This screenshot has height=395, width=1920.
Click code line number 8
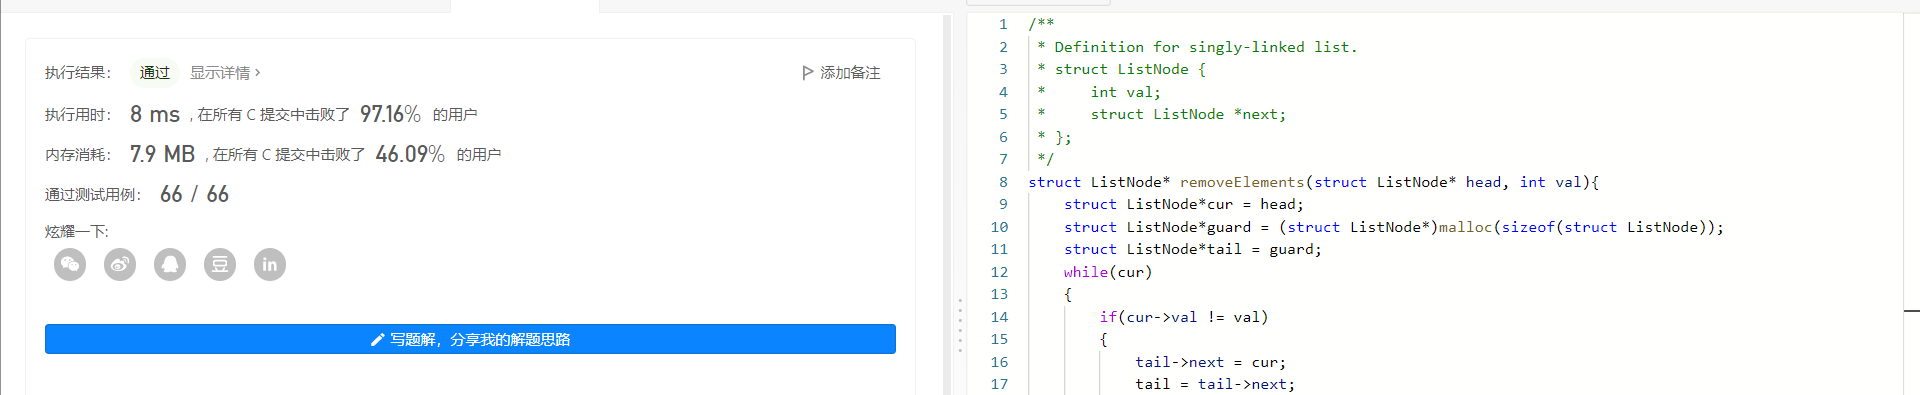(1003, 182)
